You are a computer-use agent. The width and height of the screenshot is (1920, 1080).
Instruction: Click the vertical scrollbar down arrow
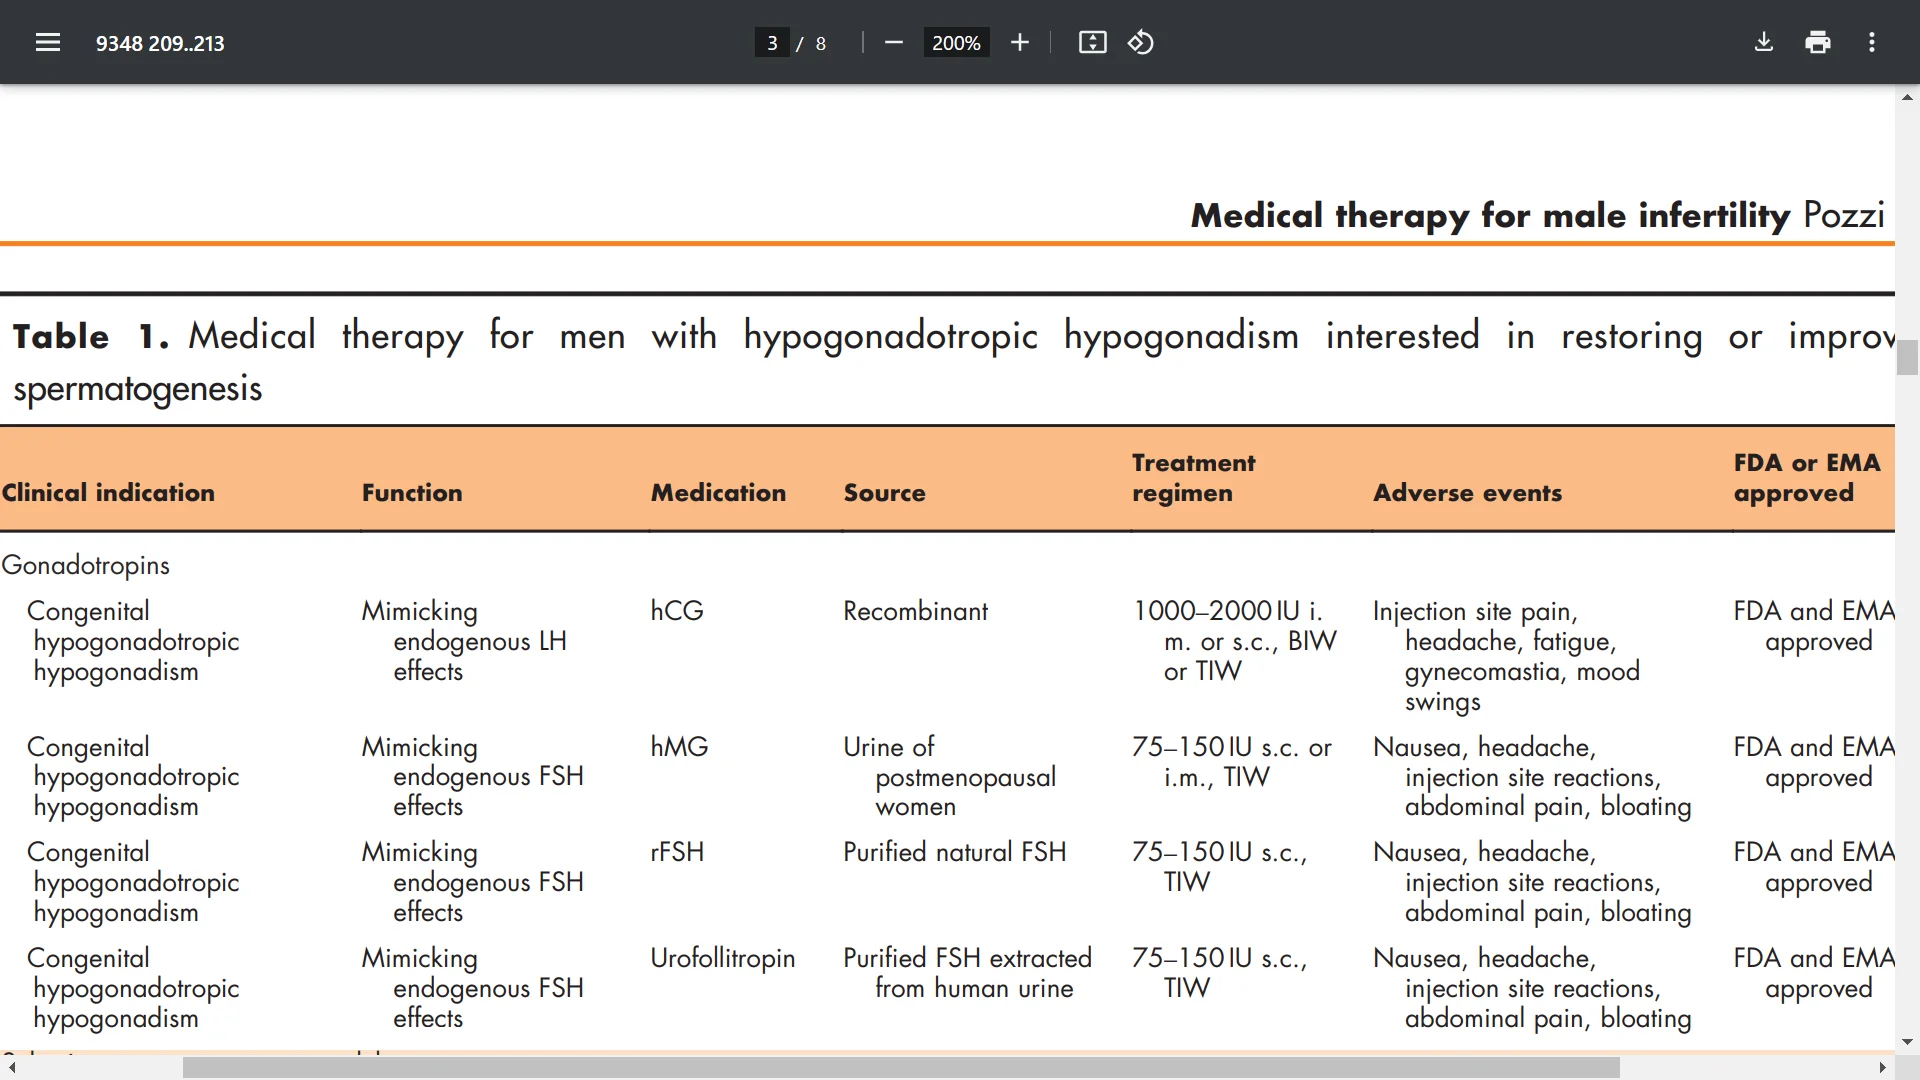click(x=1907, y=1042)
